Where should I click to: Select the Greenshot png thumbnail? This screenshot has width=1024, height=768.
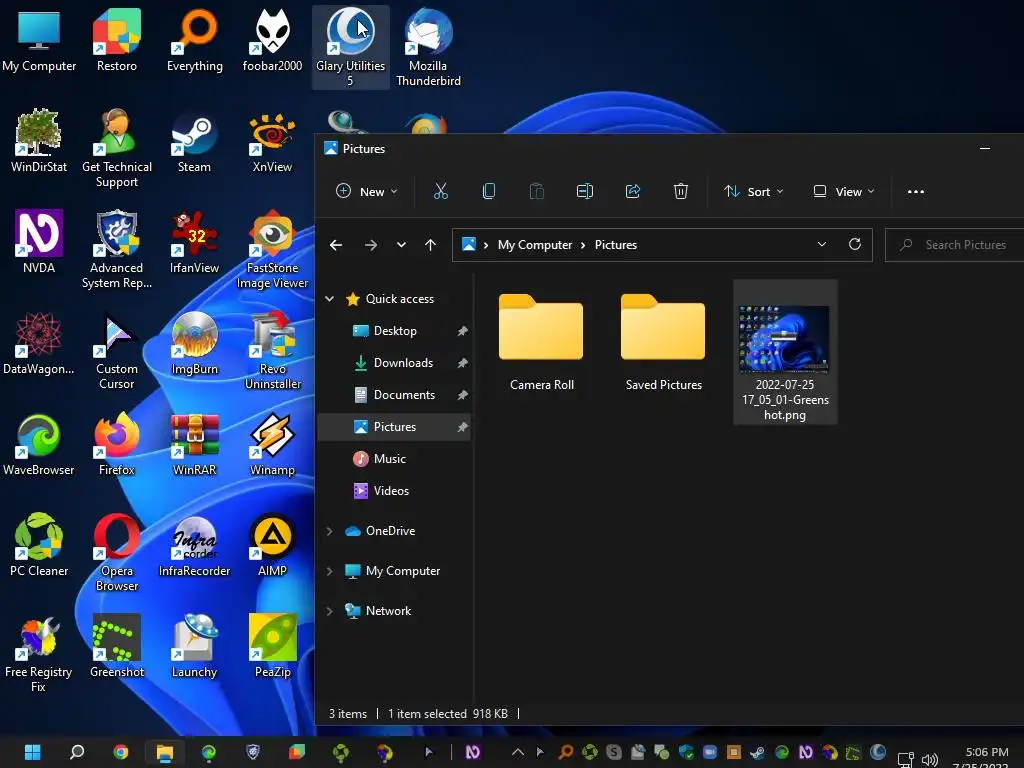[784, 340]
